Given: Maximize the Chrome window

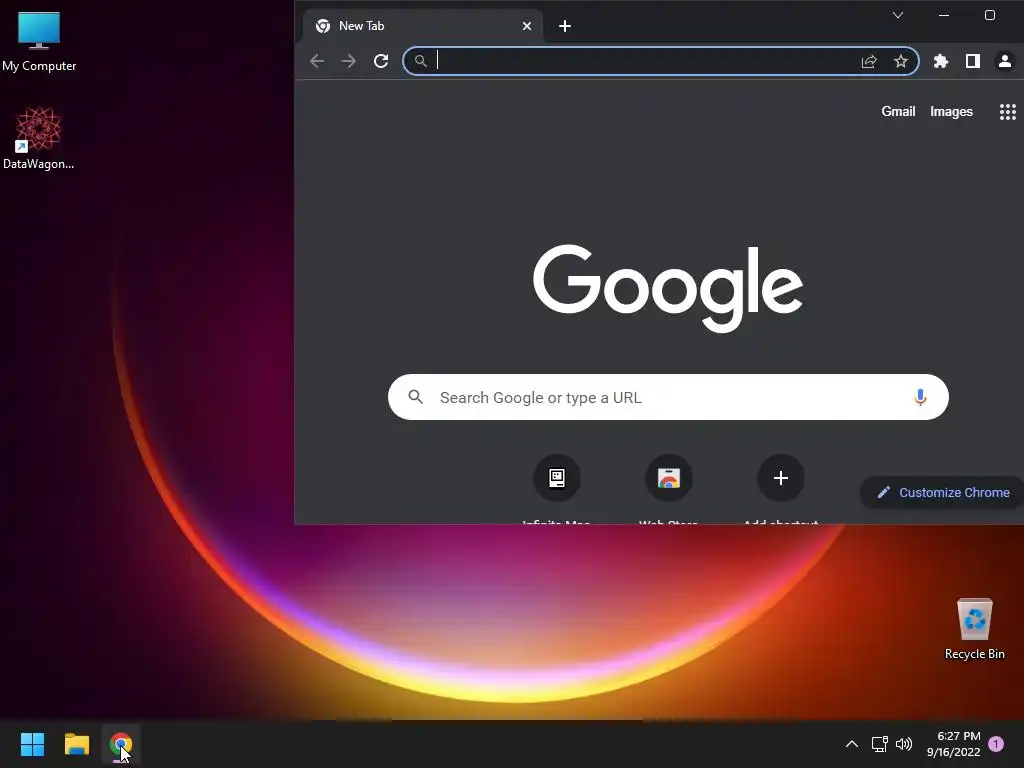Looking at the screenshot, I should coord(989,15).
